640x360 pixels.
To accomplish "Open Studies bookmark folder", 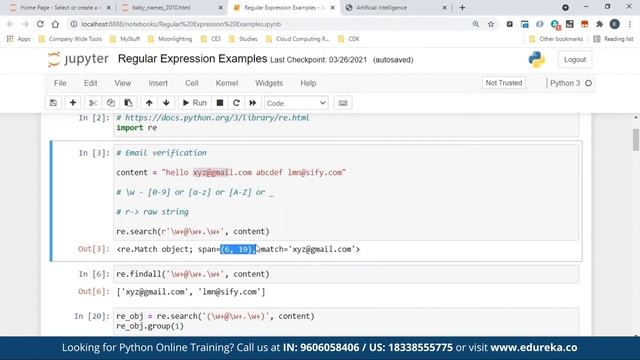I will [243, 39].
